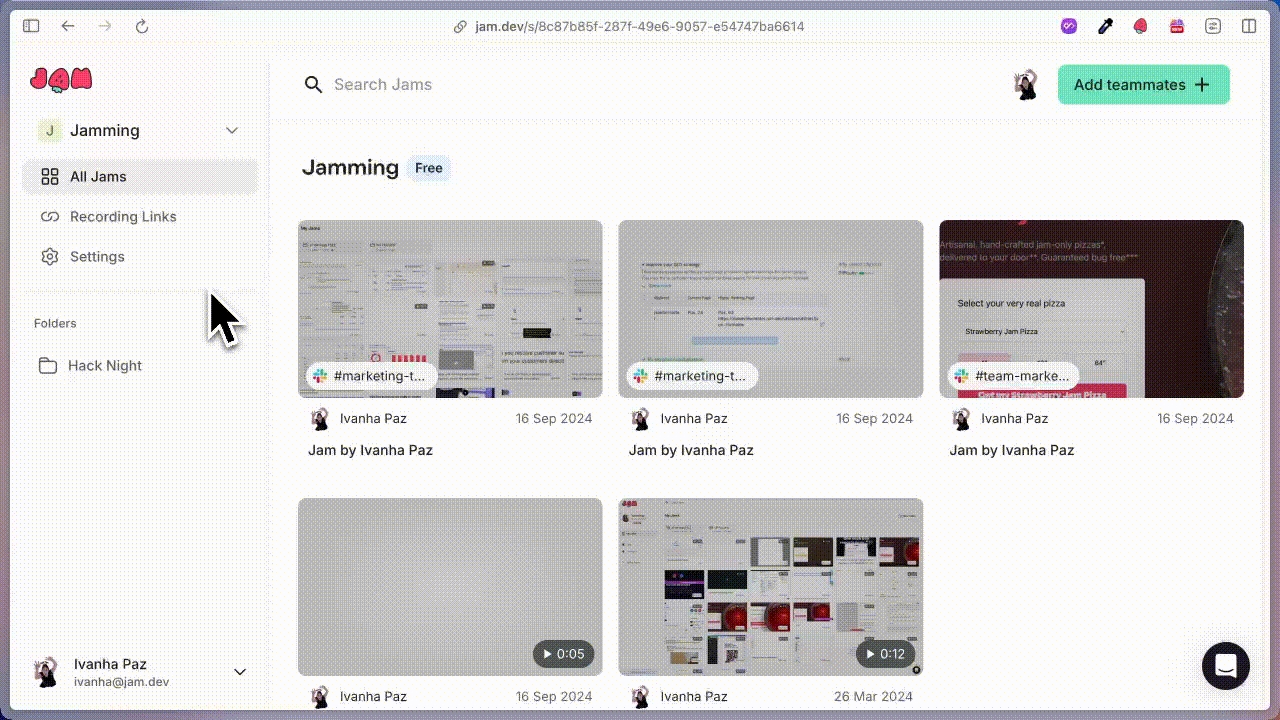Go back using the browser back arrow
This screenshot has width=1280, height=720.
68,27
